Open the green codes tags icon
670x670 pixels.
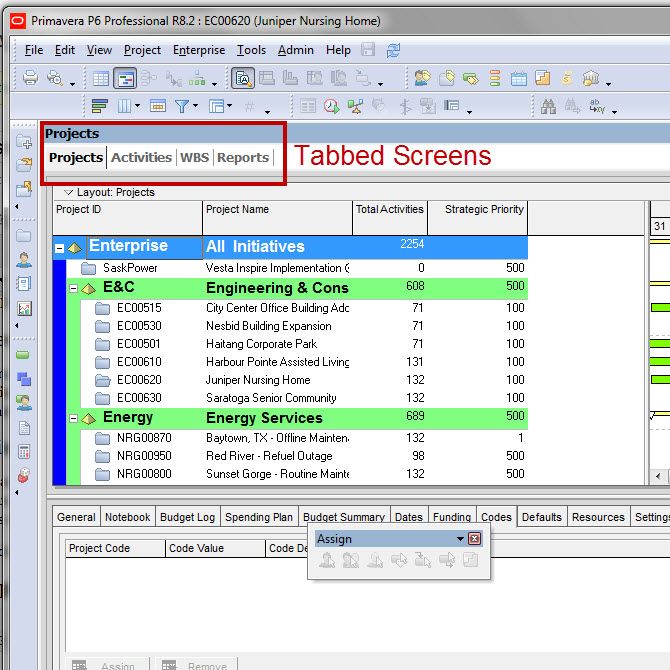click(x=470, y=78)
